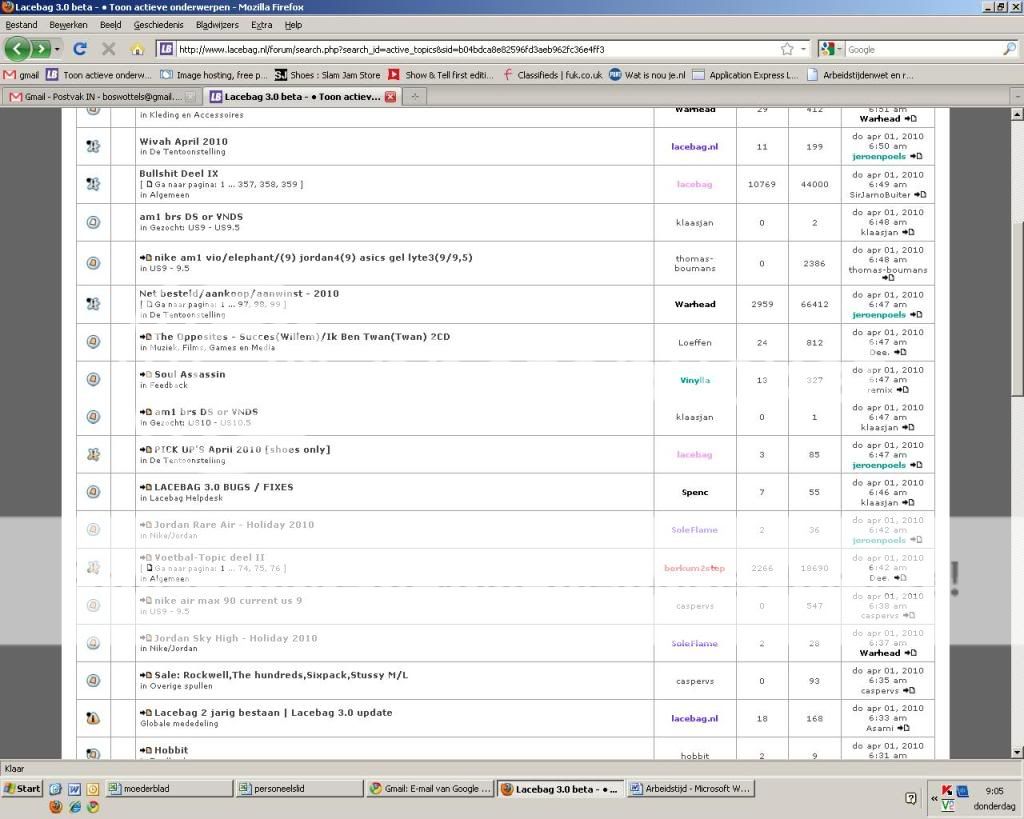Open the Bewerken menu
The height and width of the screenshot is (819, 1024).
point(68,25)
